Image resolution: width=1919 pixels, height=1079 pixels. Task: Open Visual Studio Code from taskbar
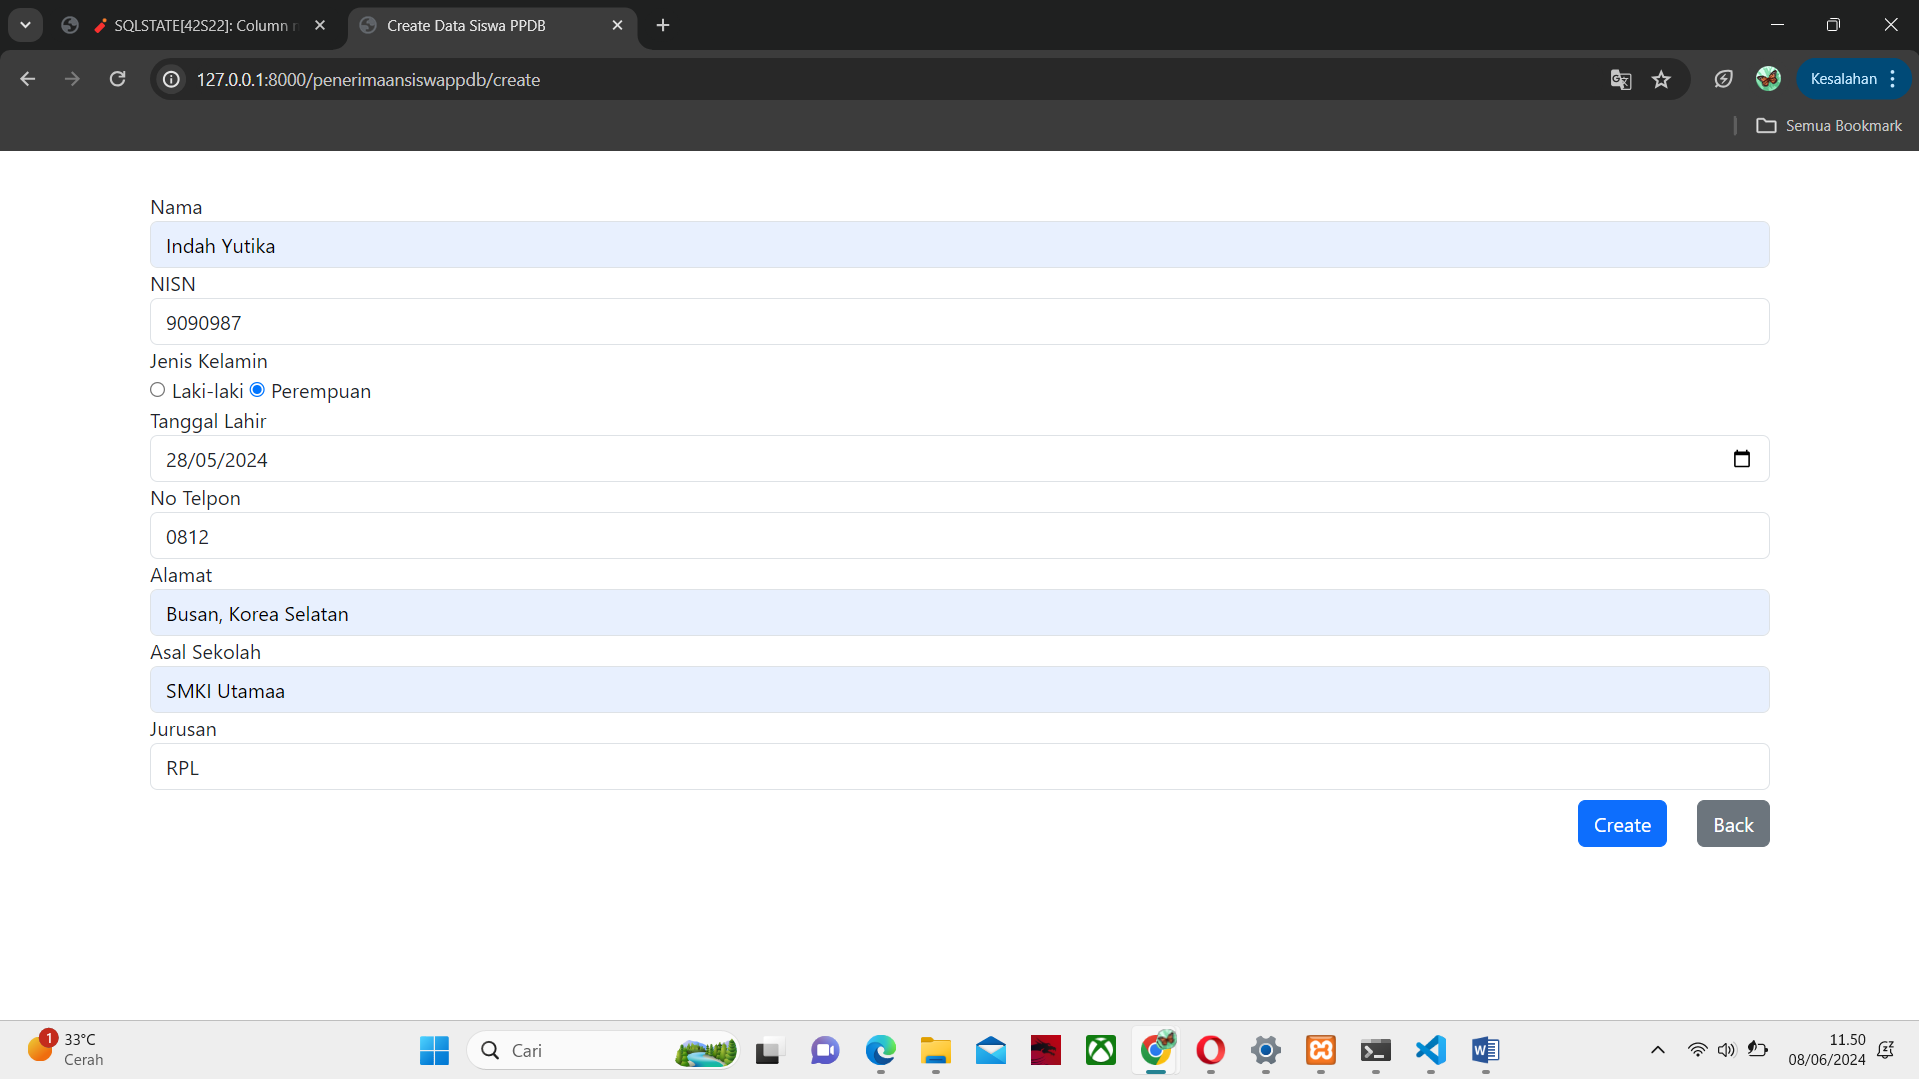tap(1431, 1050)
